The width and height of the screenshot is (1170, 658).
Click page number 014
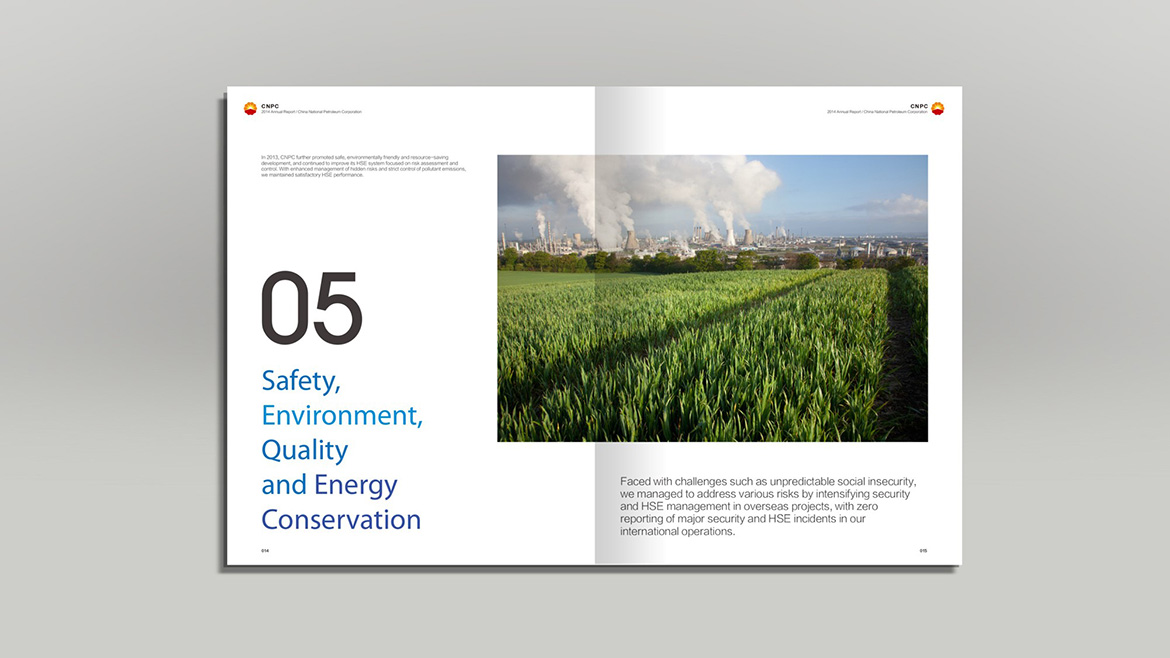265,550
